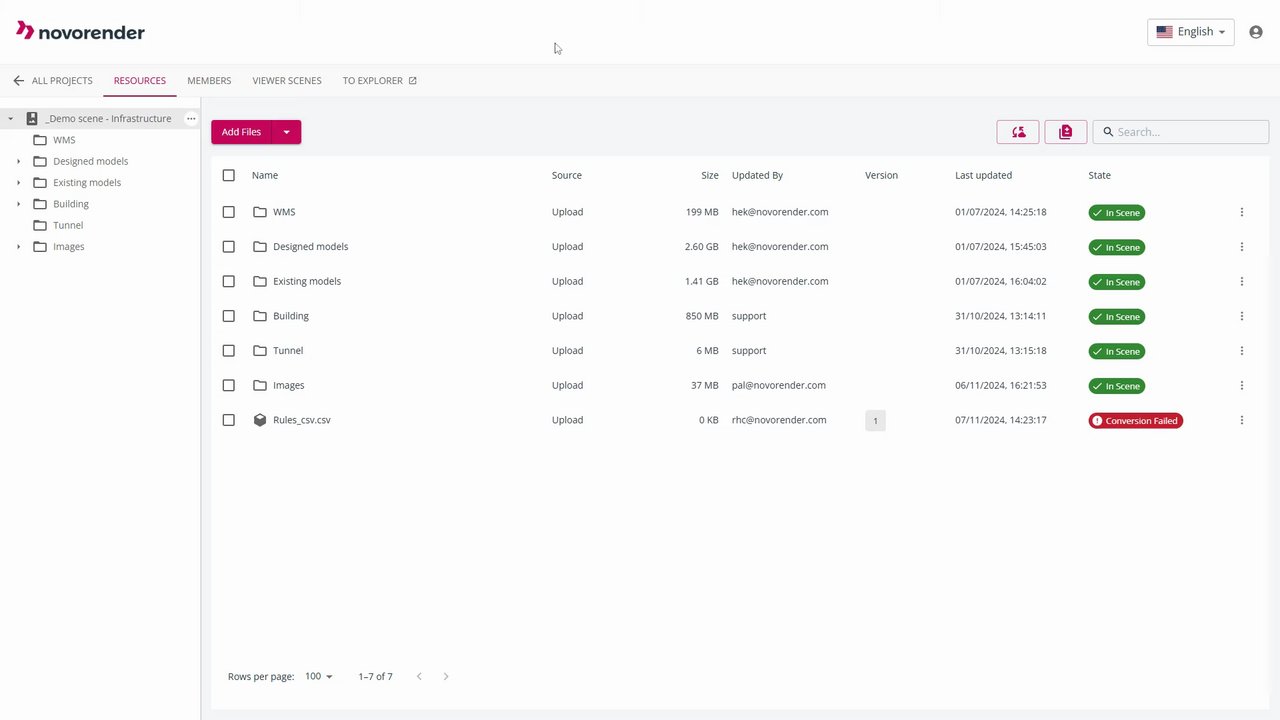
Task: Open the To Explorer link tab
Action: pos(379,81)
